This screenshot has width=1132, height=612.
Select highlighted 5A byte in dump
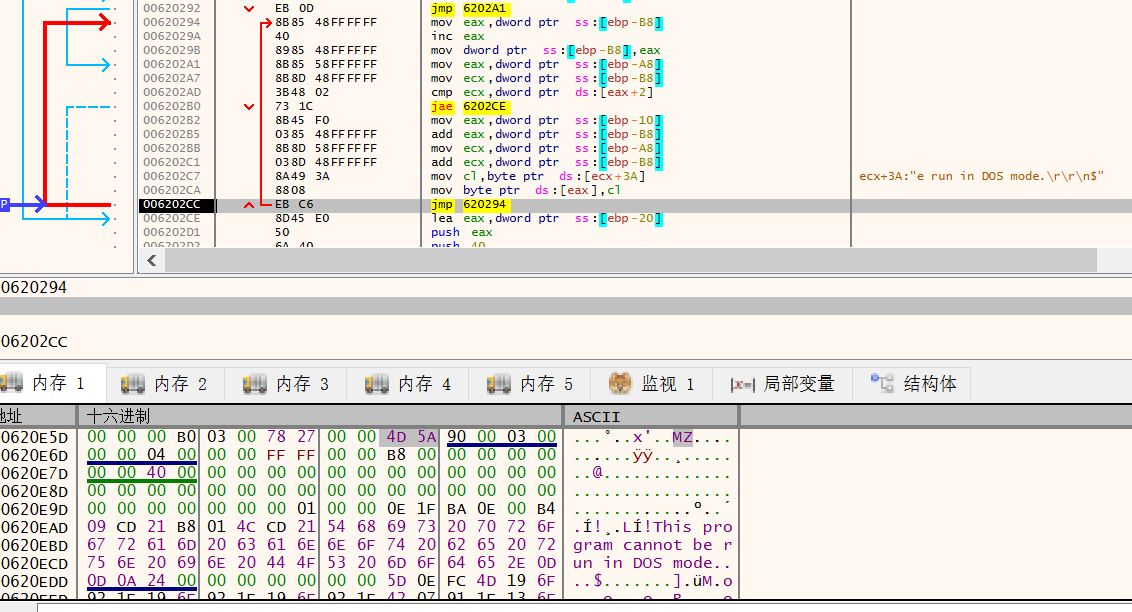click(x=426, y=437)
